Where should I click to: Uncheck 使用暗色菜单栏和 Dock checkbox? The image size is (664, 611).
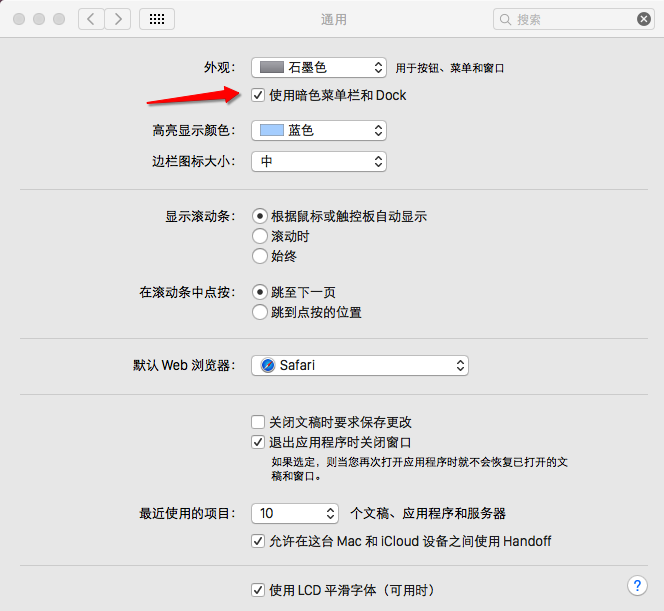tap(258, 95)
